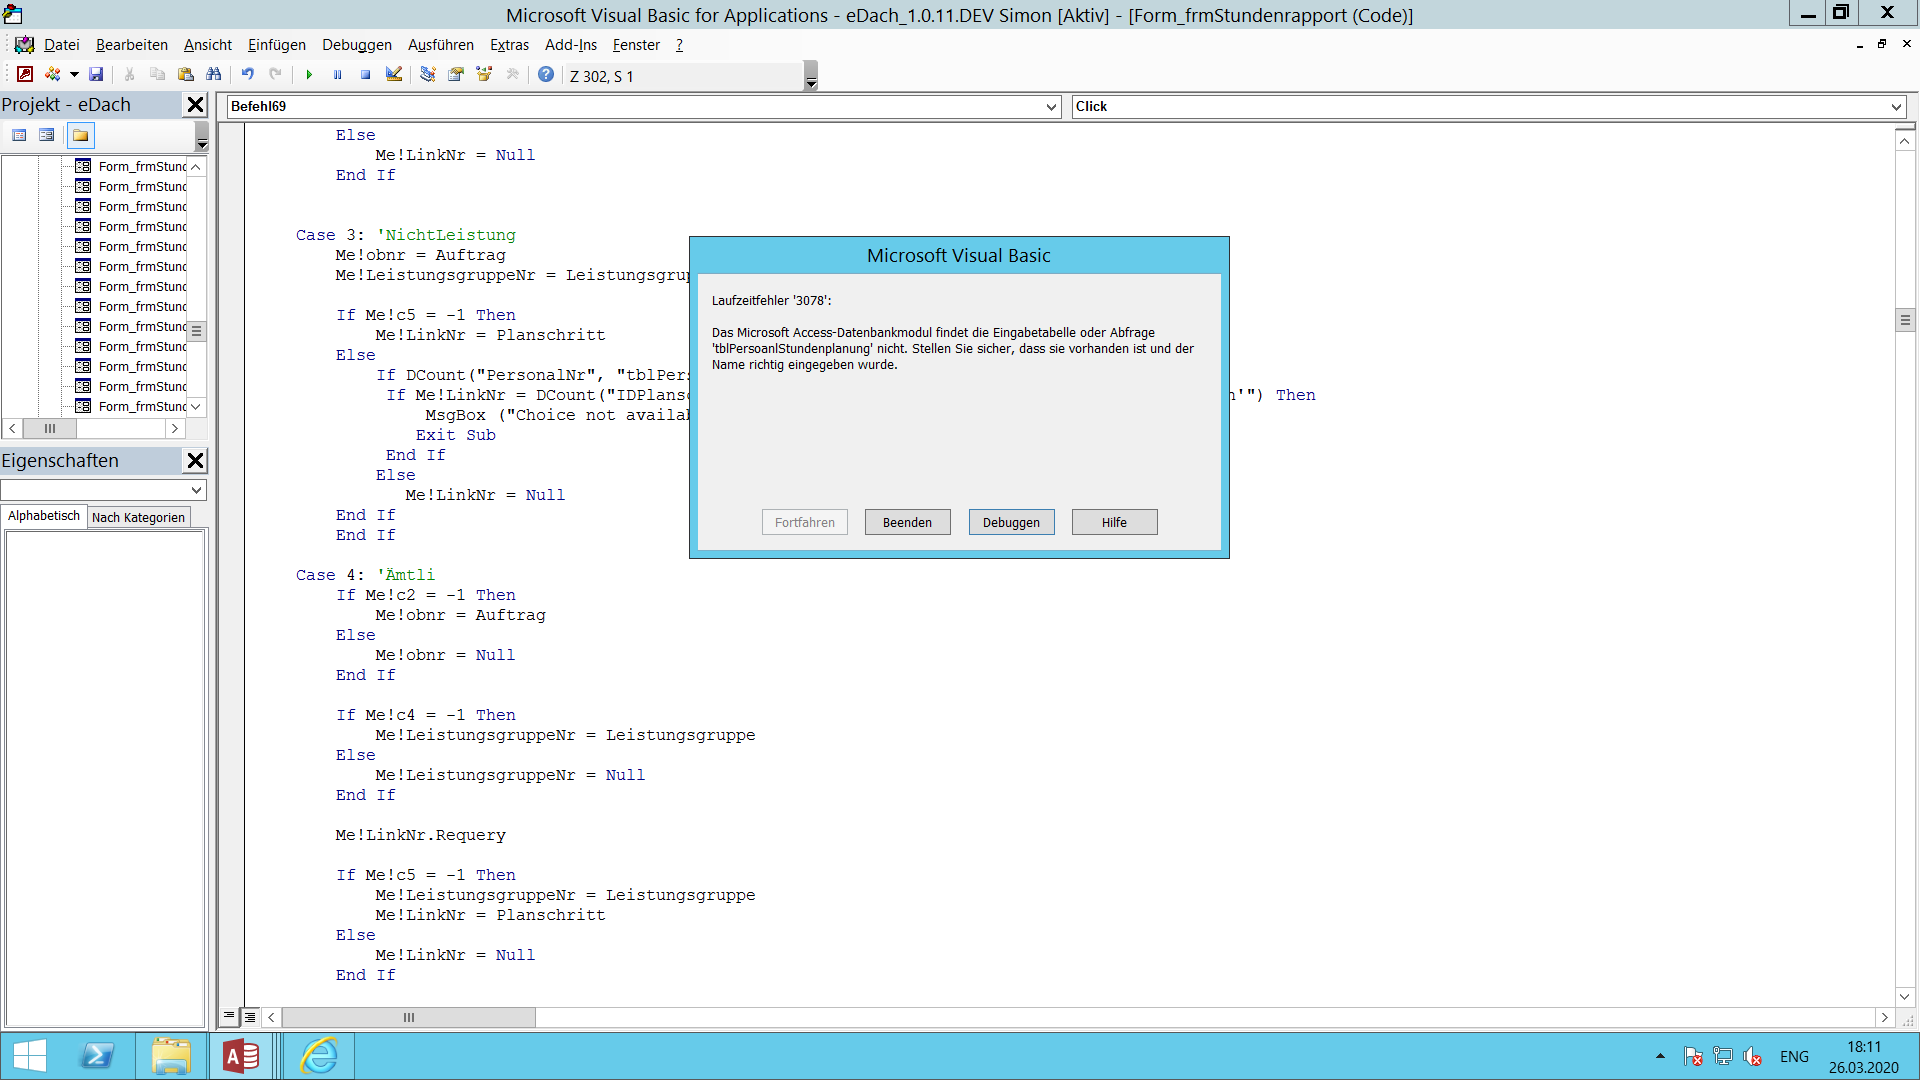Screen dimensions: 1920x1080
Task: Click the Redo arrow icon
Action: coord(275,75)
